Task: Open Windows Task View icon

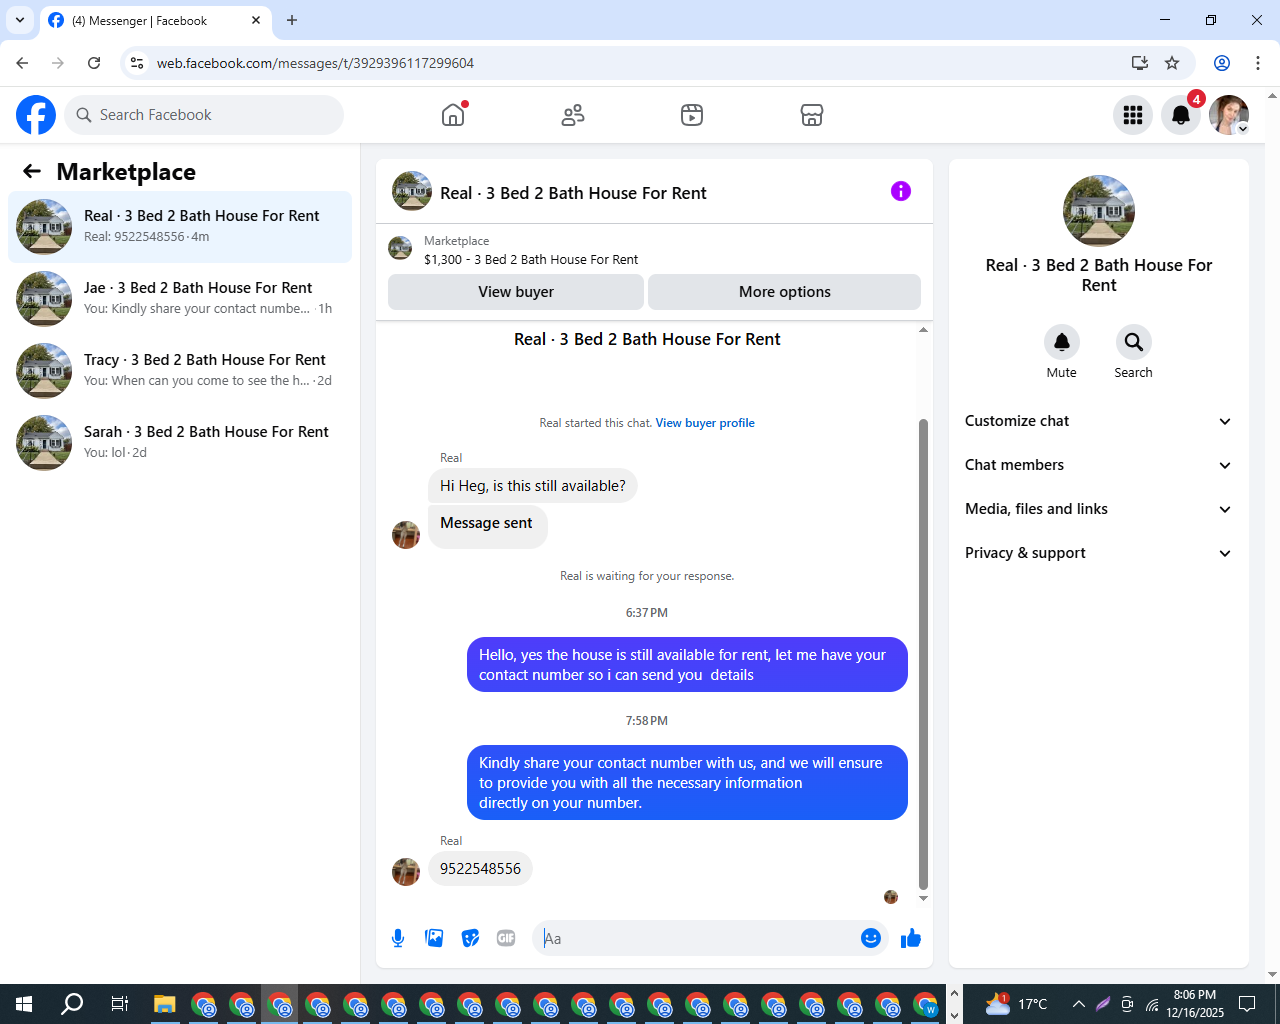Action: pos(119,1004)
